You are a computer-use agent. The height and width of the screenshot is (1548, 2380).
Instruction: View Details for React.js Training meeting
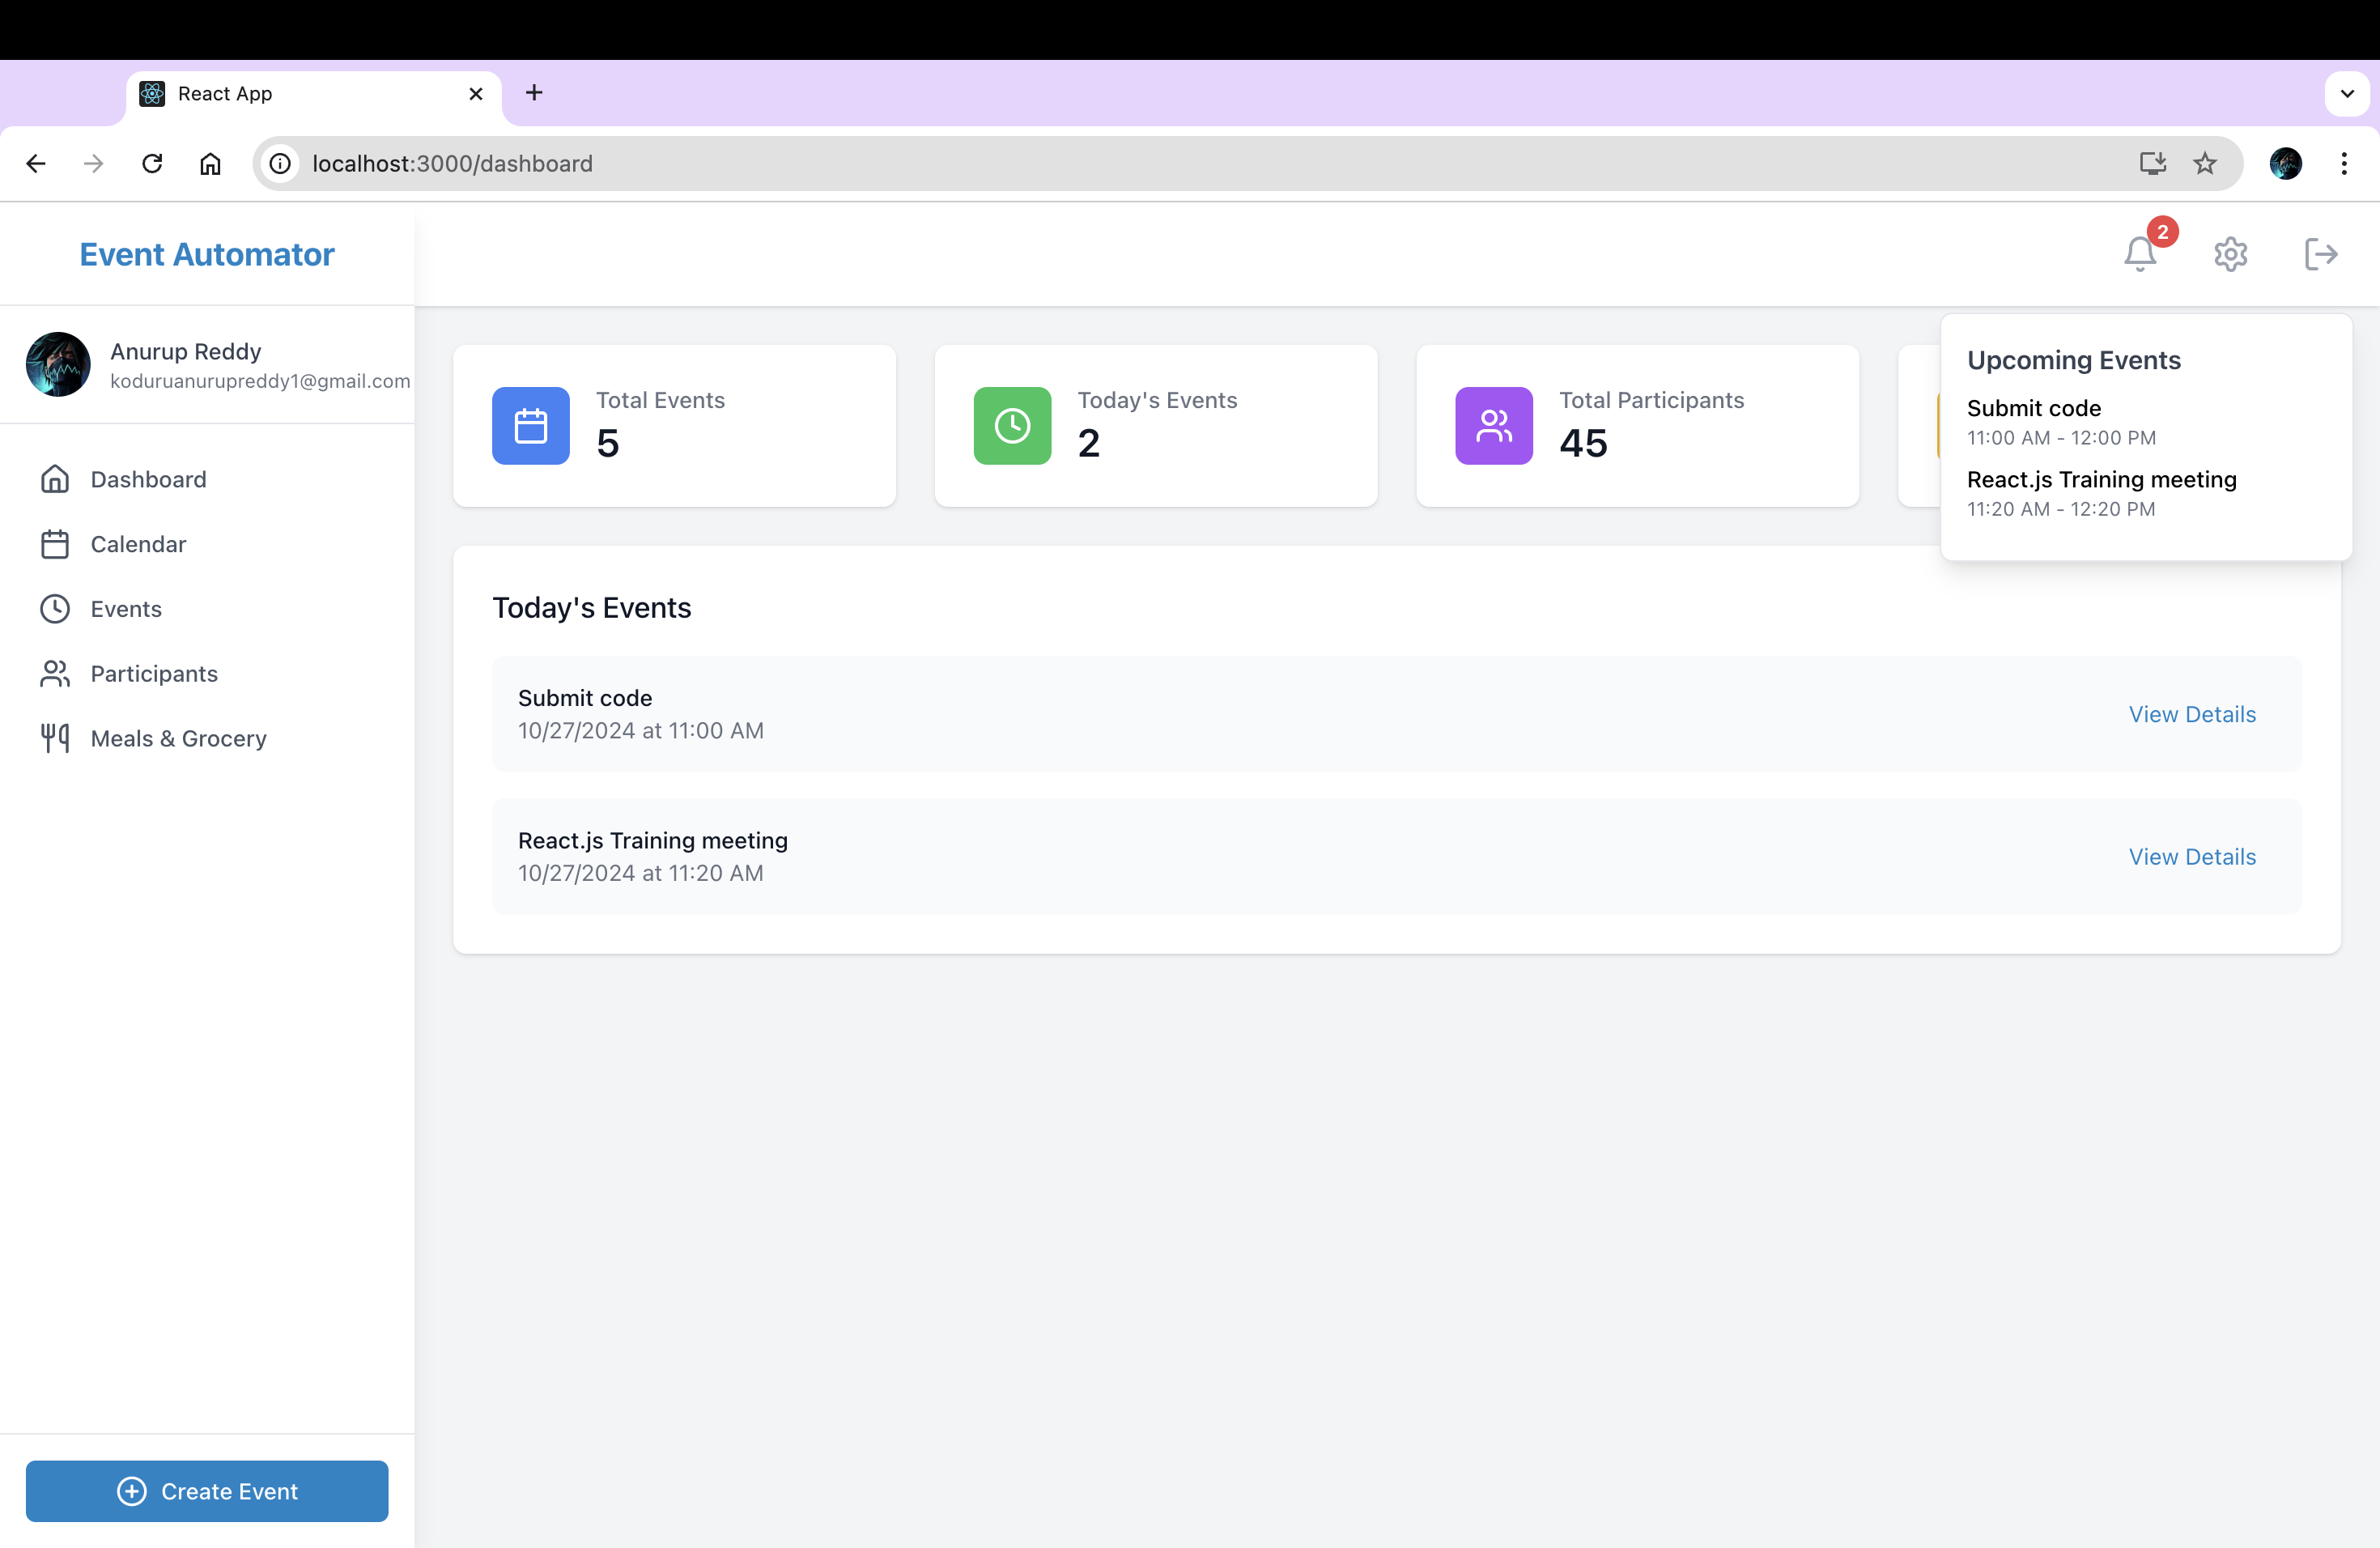pos(2192,857)
